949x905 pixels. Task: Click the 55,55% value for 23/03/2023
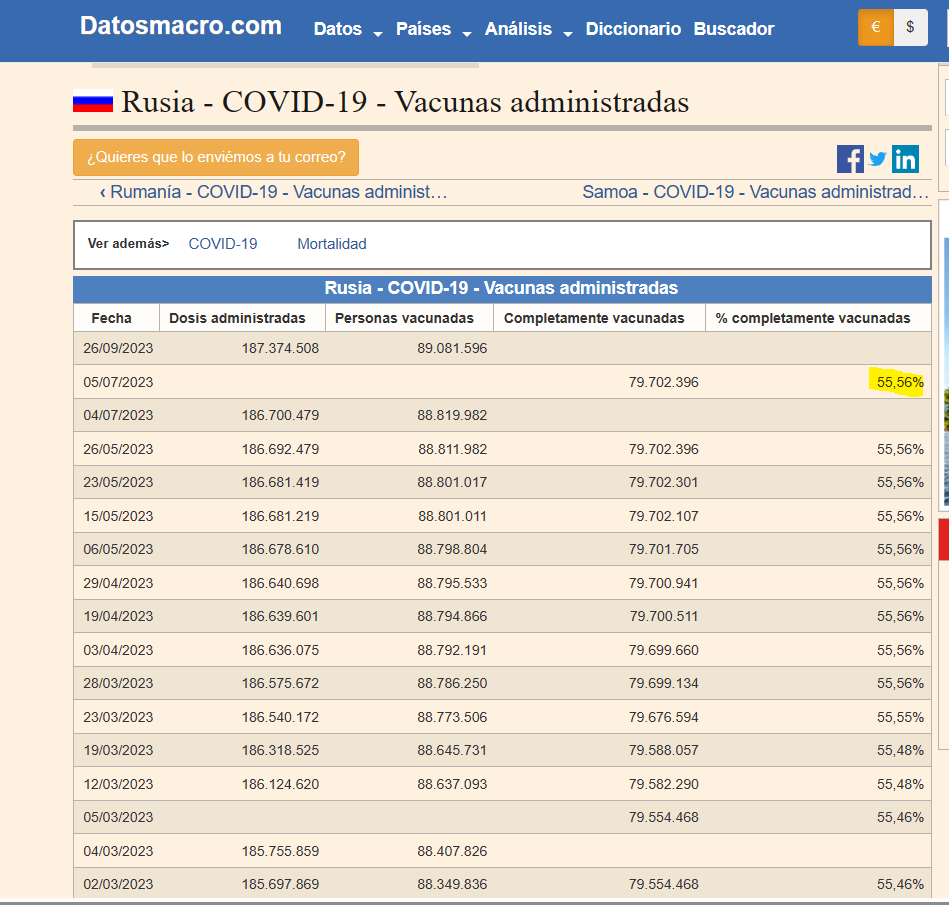click(x=900, y=717)
